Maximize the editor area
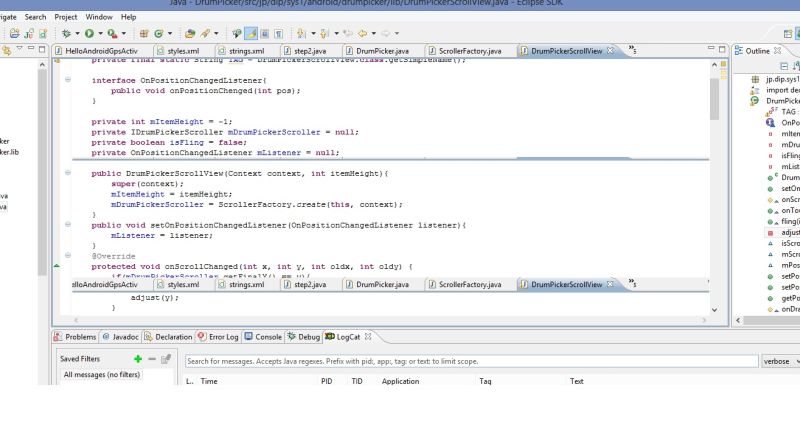800x438 pixels. pos(722,49)
